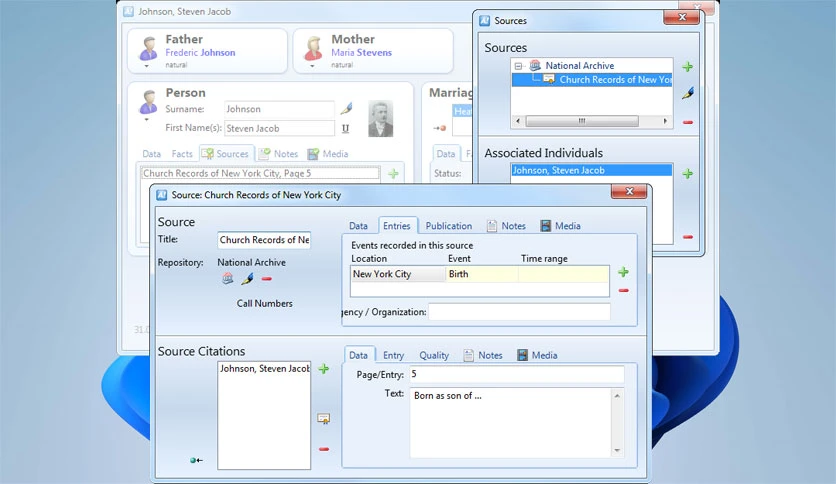Select National Archive in Sources tree
Screen dimensions: 836x484
pos(580,66)
